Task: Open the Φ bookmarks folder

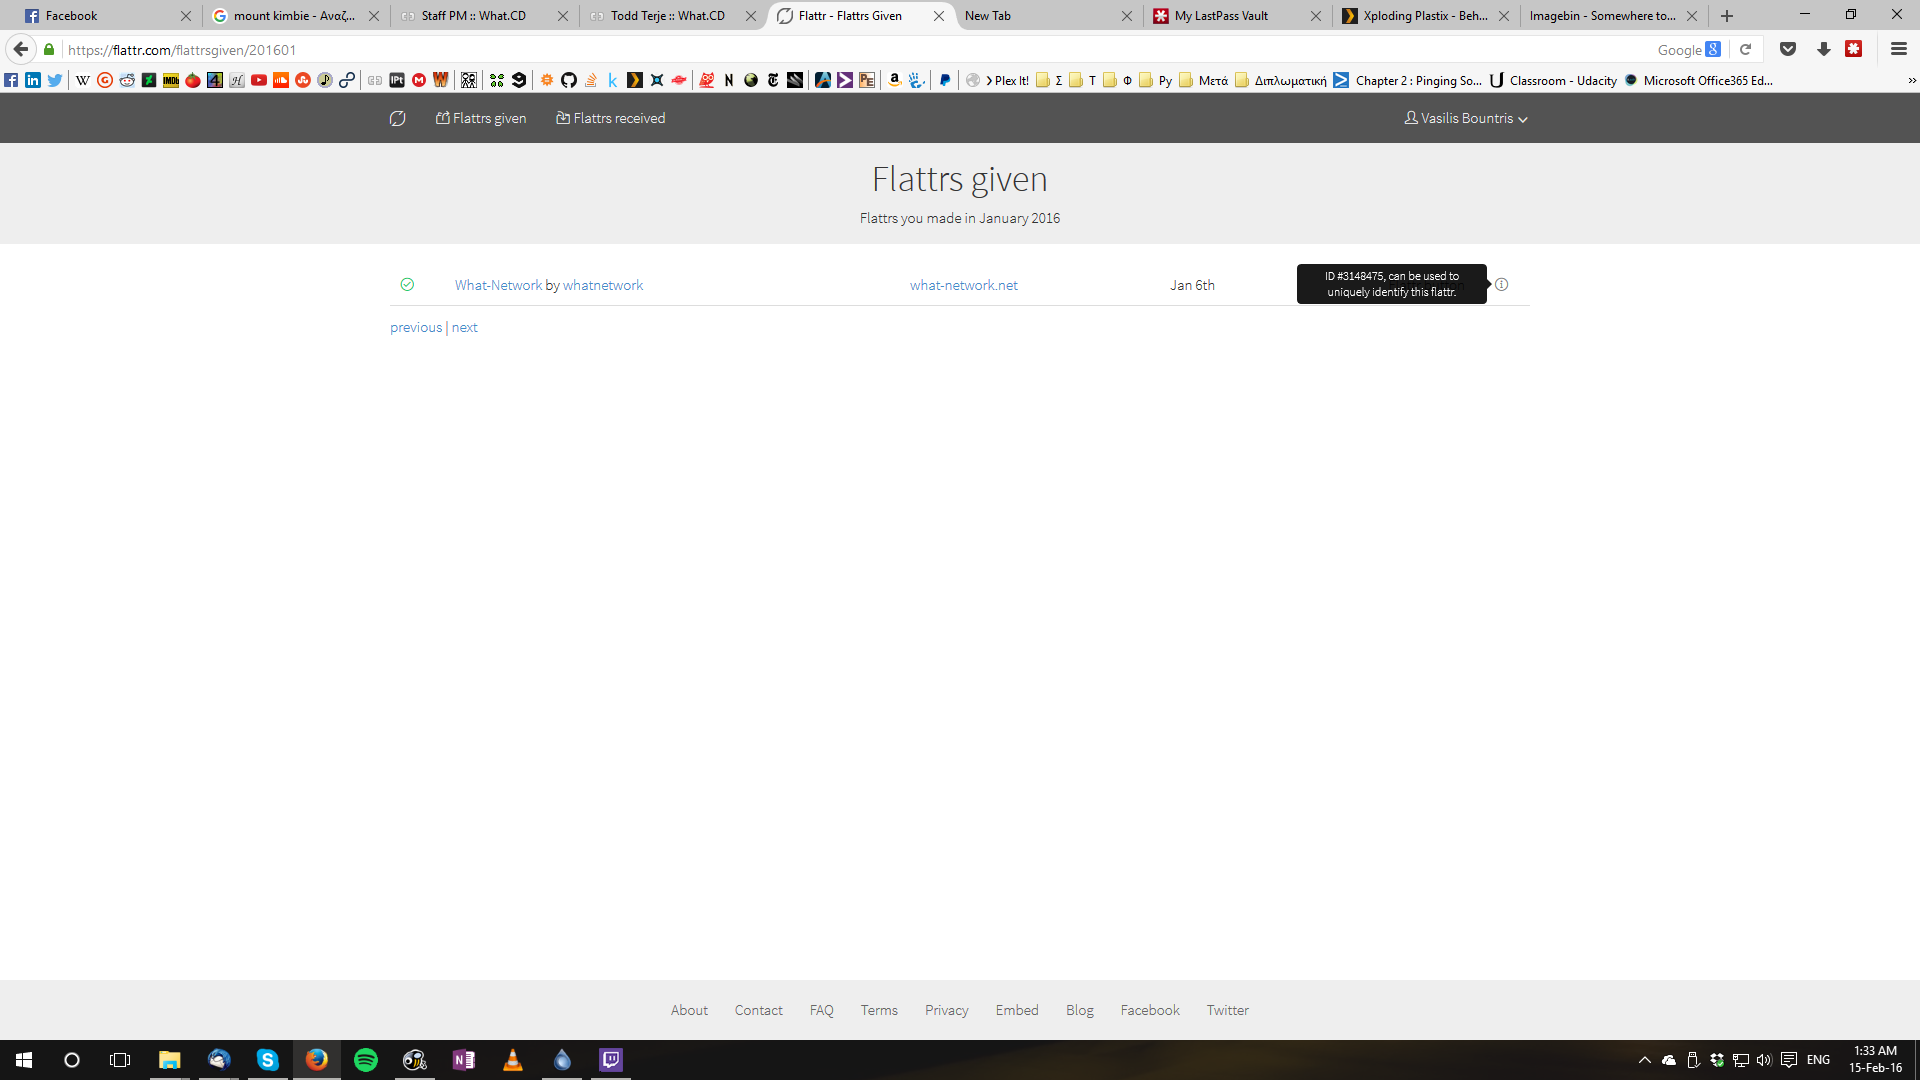Action: [x=1118, y=80]
